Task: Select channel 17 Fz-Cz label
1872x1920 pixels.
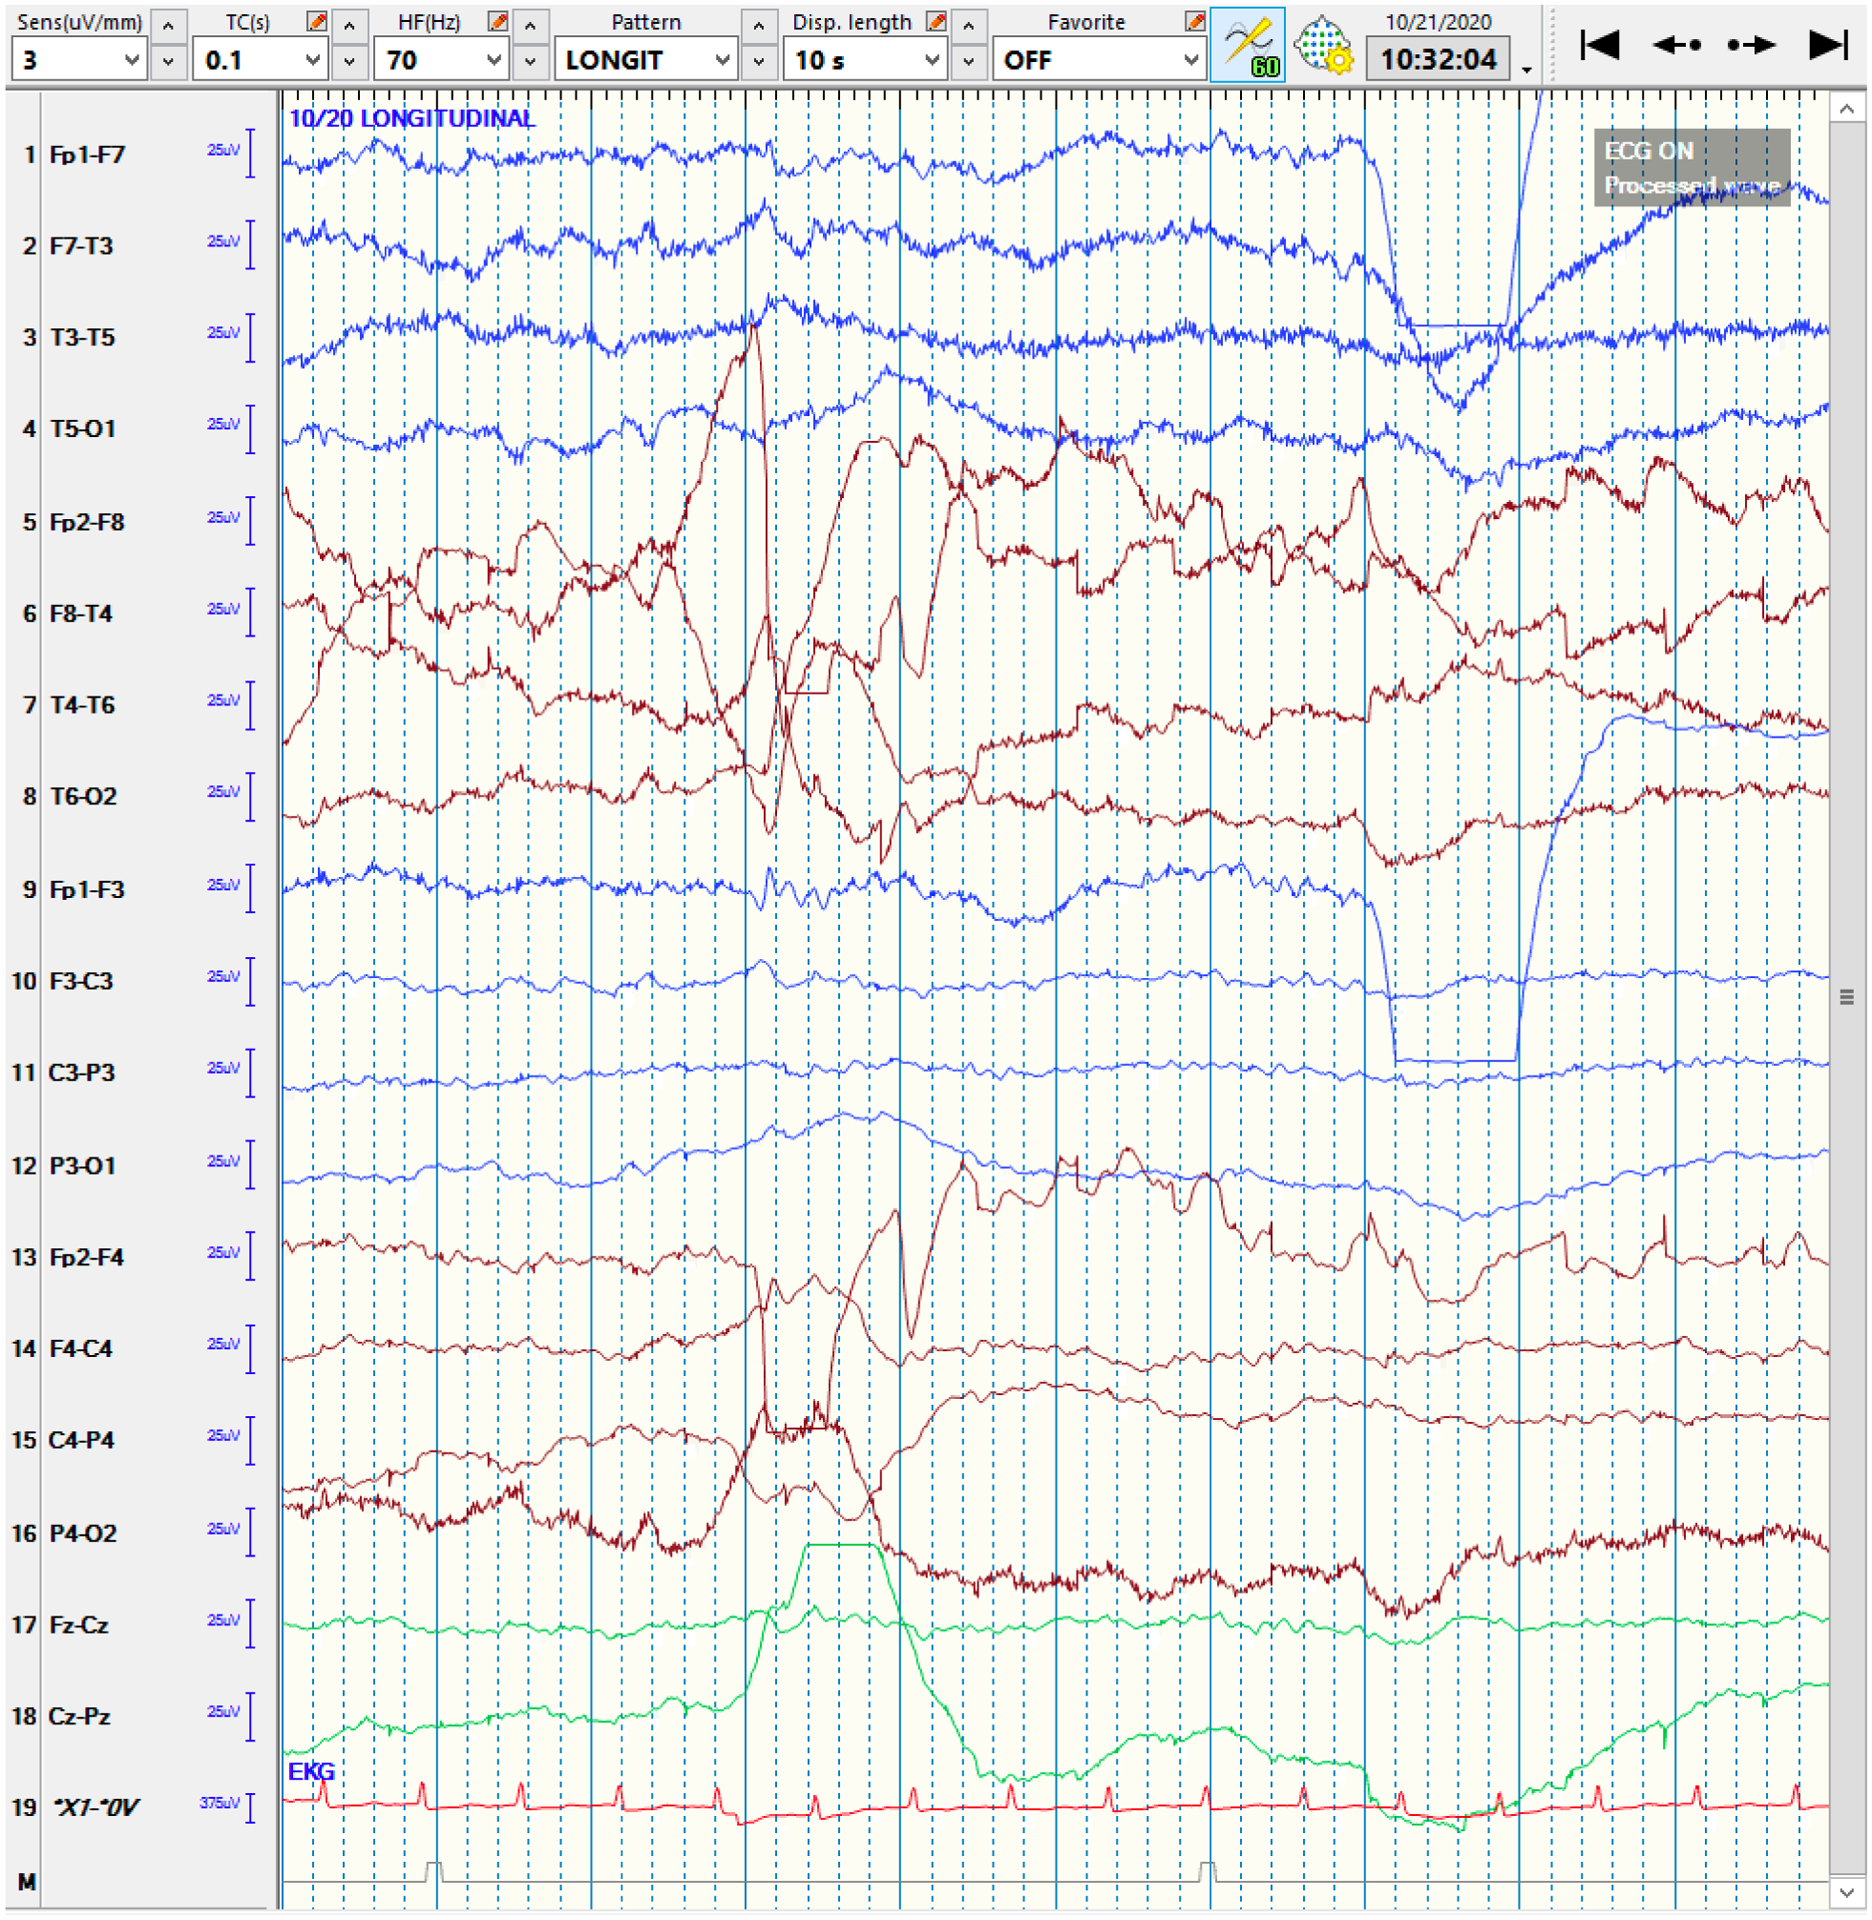Action: point(79,1624)
